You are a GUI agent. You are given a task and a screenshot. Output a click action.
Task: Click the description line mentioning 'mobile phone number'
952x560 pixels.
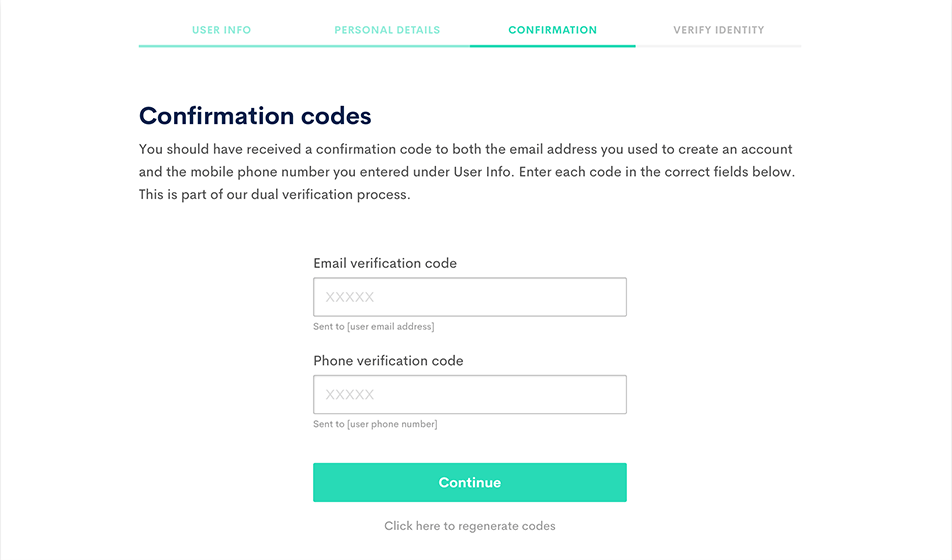466,172
